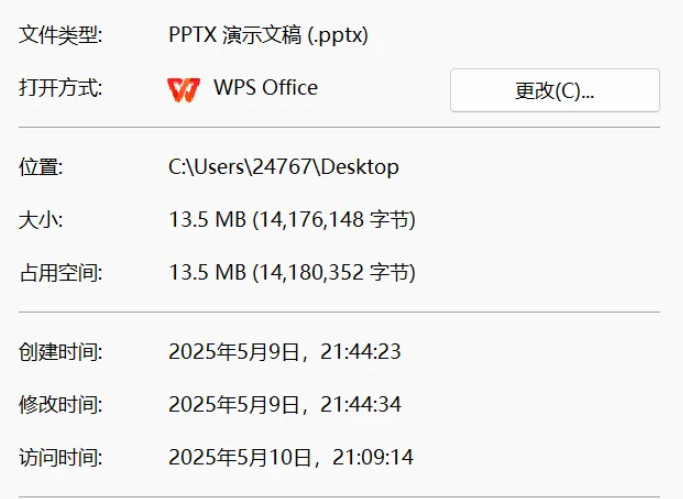Click the PPTX 演示文稿 (.pptx) file type value
The image size is (683, 499).
[x=269, y=35]
